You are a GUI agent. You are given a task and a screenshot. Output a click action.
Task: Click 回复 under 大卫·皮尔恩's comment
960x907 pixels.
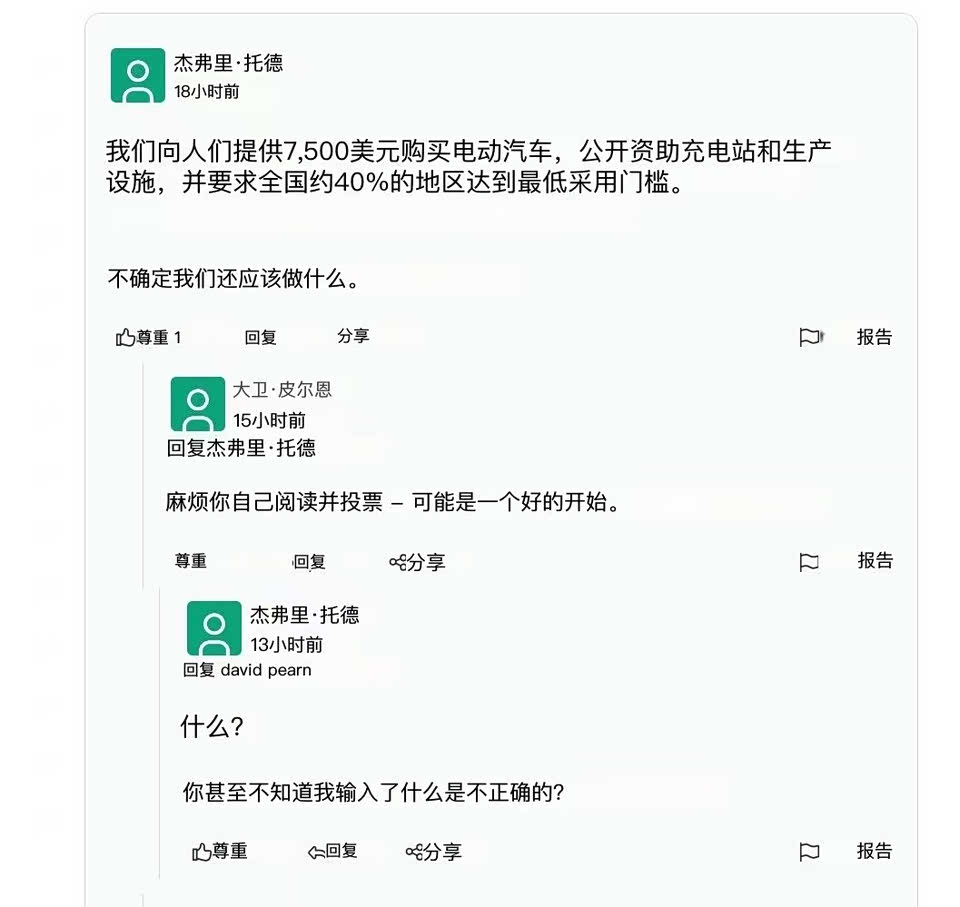[310, 562]
